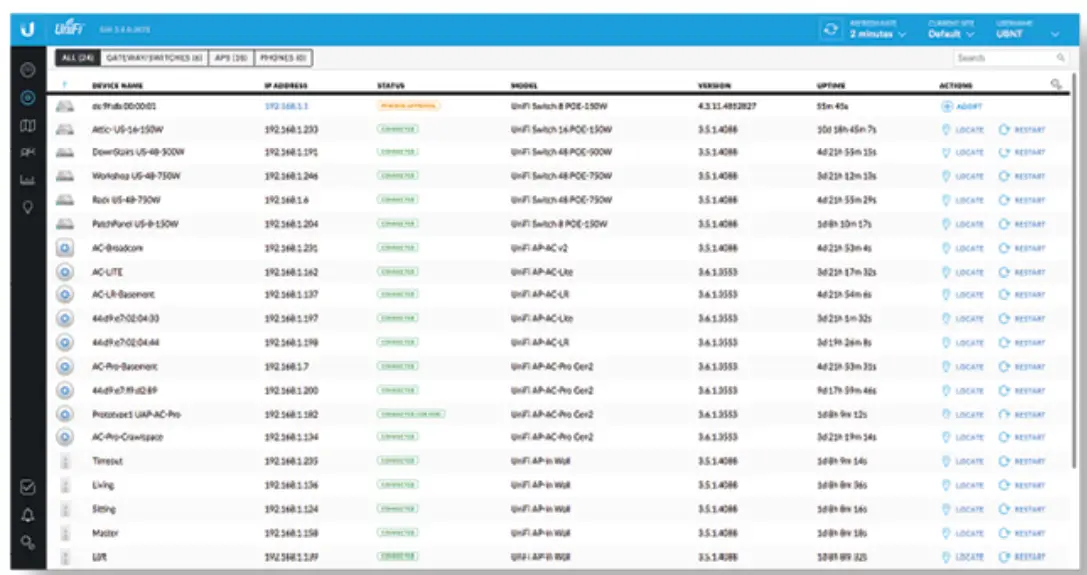Locate the Sitting in-wall AP
1087x575 pixels.
pyautogui.click(x=963, y=509)
